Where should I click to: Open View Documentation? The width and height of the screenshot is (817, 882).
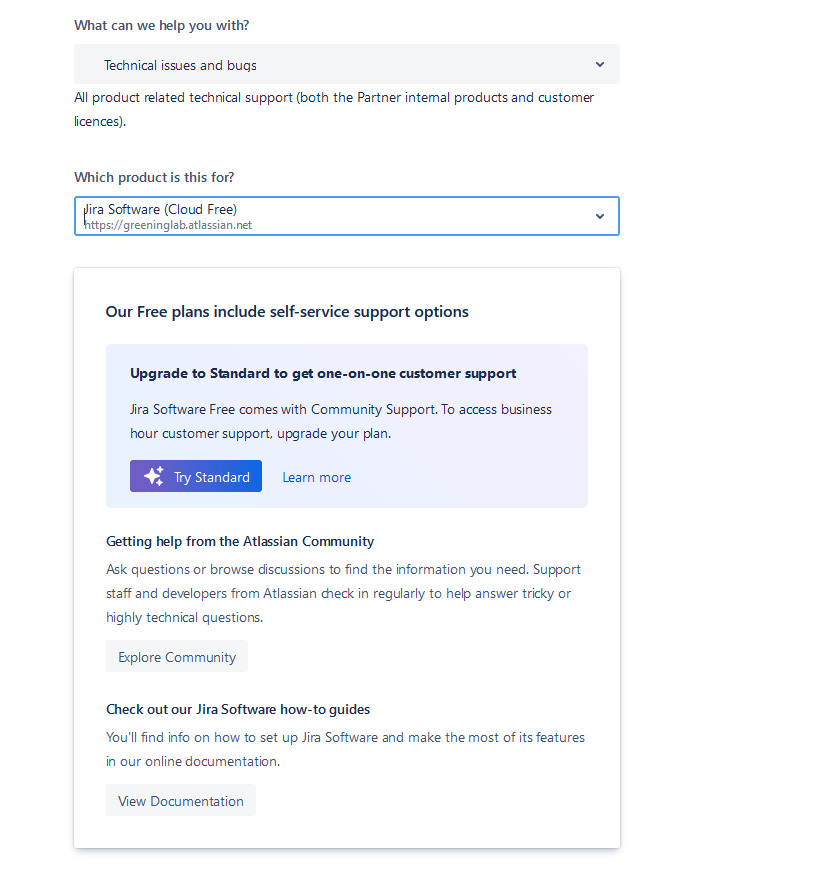point(181,800)
